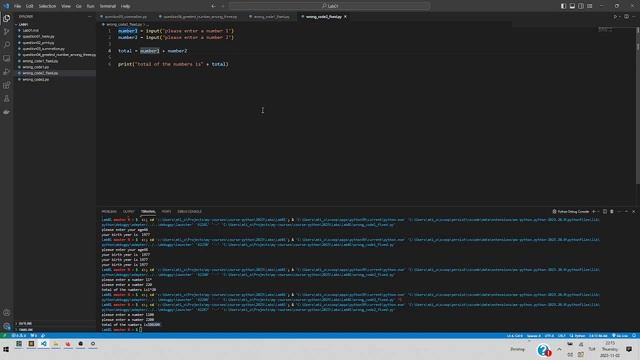The height and width of the screenshot is (360, 640).
Task: Switch to OUTPUT panel tab
Action: point(129,211)
